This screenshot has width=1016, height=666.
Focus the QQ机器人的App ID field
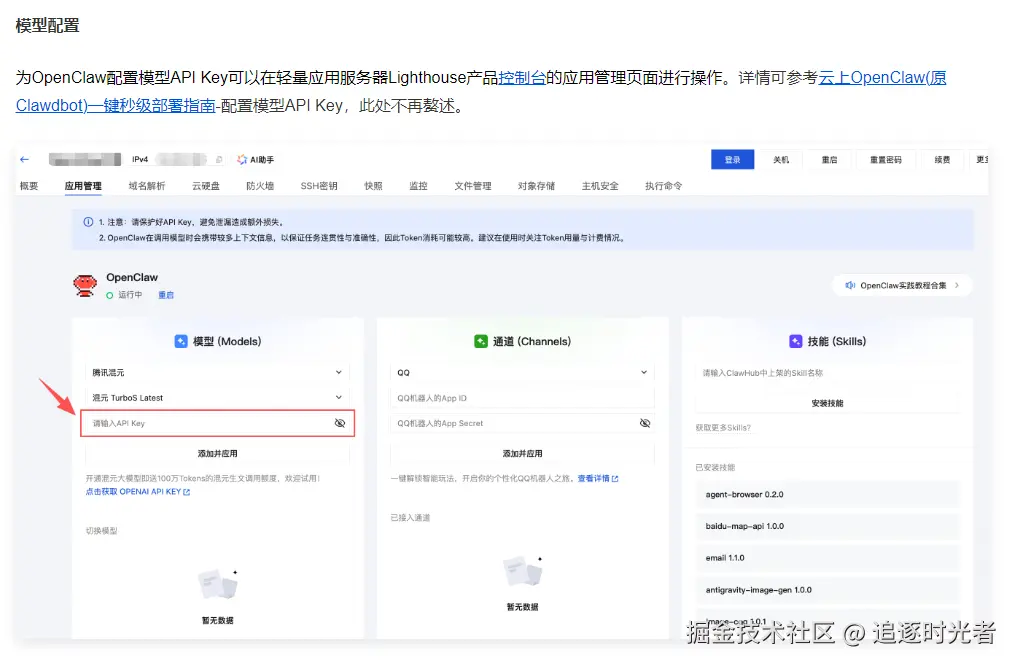coord(522,398)
